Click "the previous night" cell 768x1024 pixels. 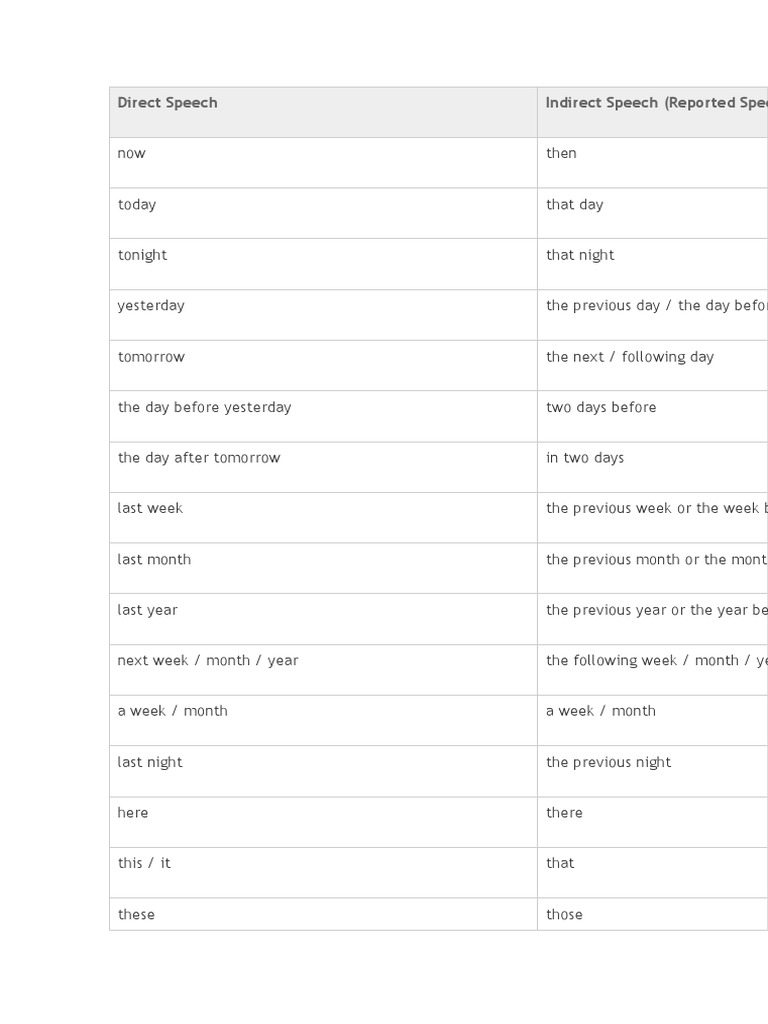(x=608, y=762)
